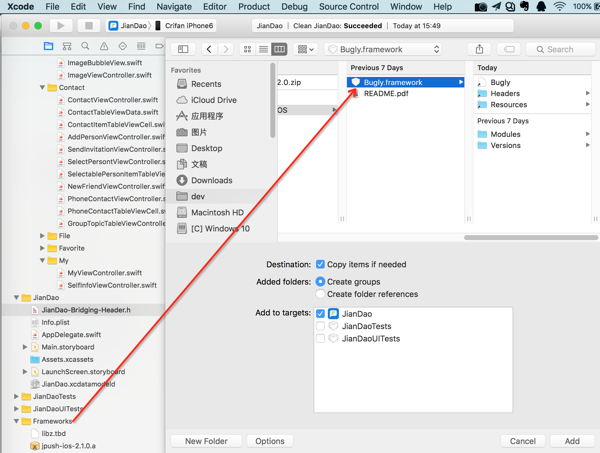Open the Issue navigator warning icon

pyautogui.click(x=104, y=46)
